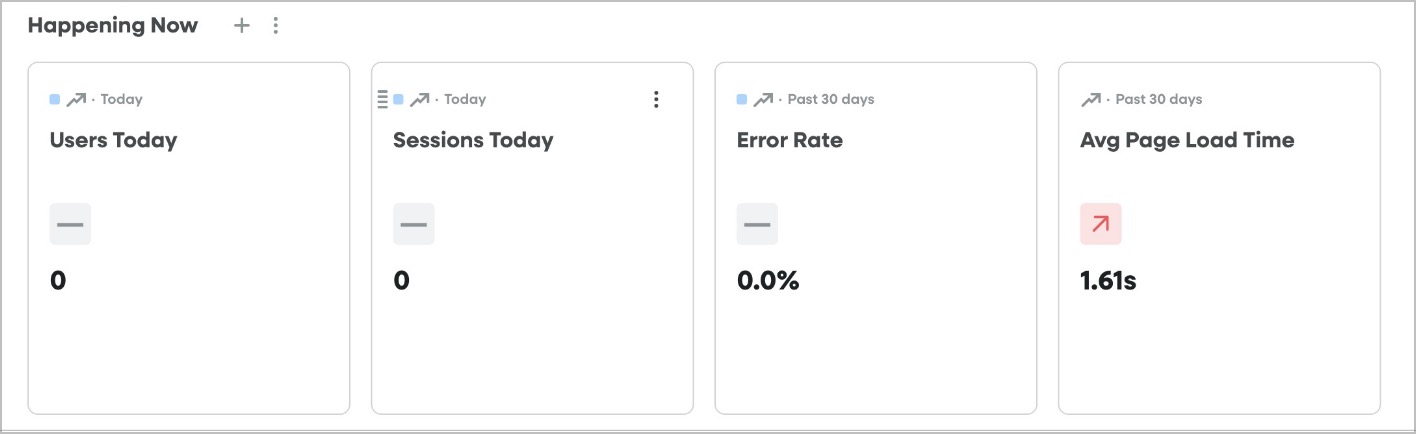Grab the drag handle on Sessions Today card
Viewport: 1416px width, 434px height.
point(382,99)
